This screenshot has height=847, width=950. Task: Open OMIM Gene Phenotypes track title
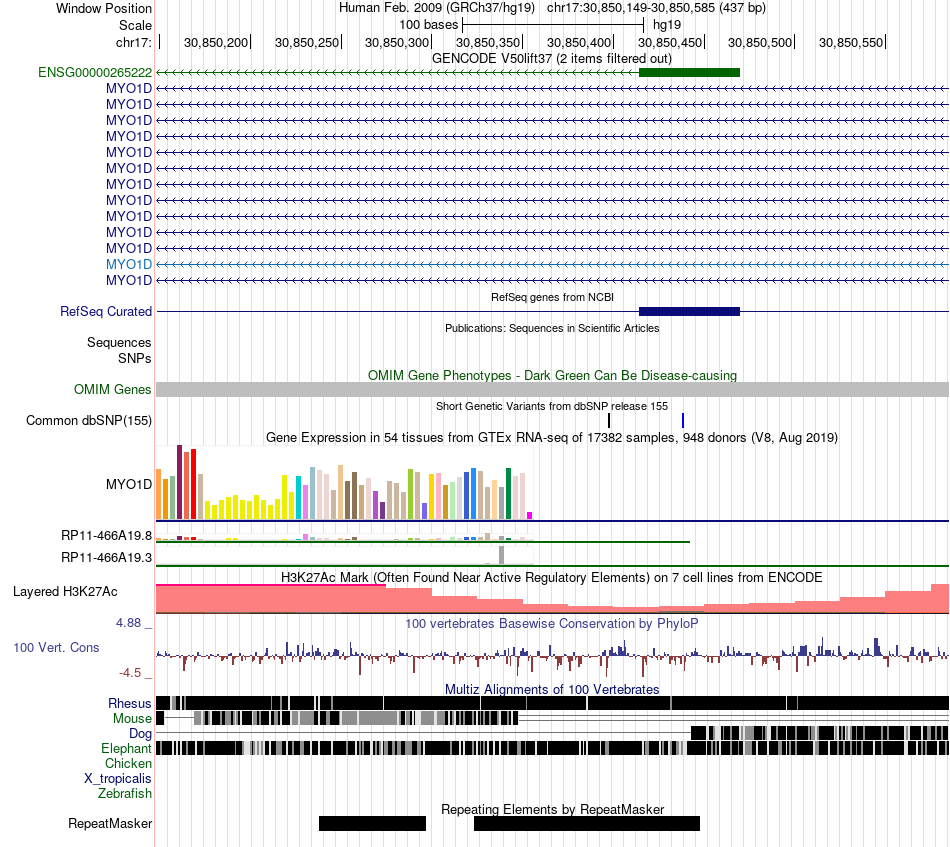point(552,376)
